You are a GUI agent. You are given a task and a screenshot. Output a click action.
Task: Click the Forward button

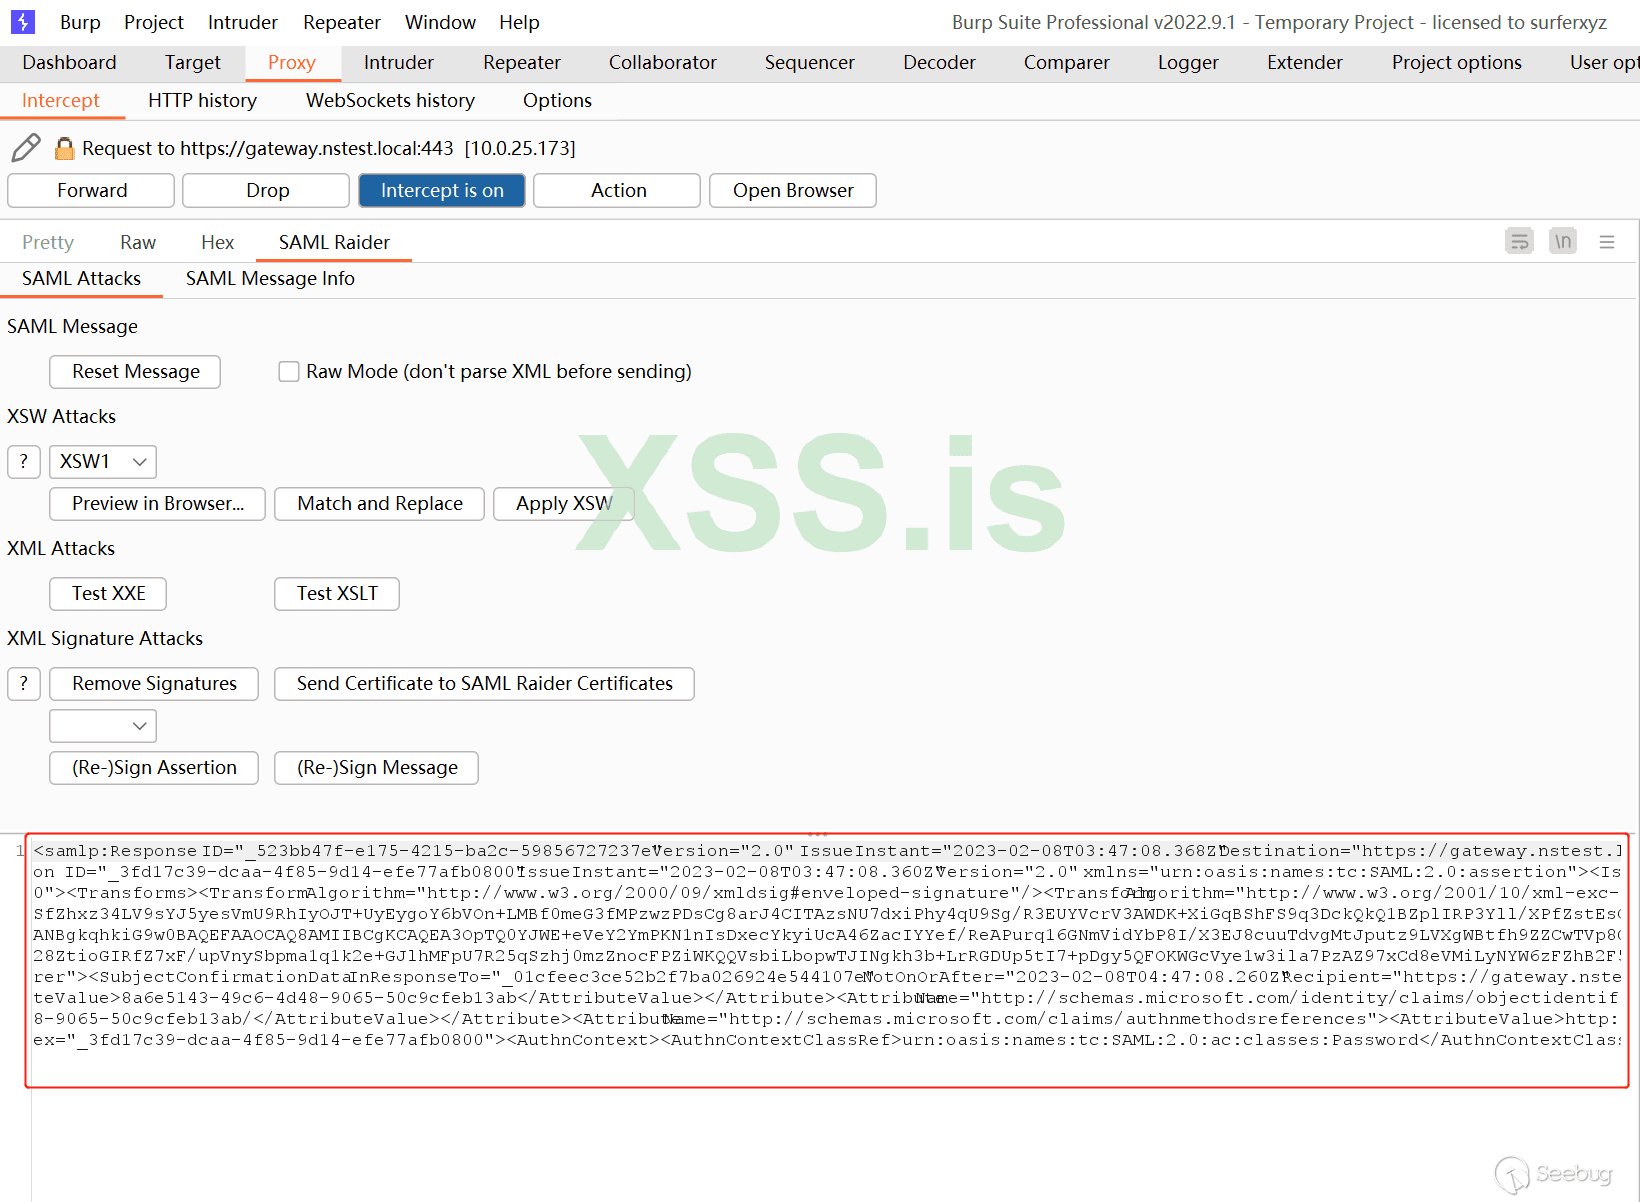pyautogui.click(x=92, y=190)
